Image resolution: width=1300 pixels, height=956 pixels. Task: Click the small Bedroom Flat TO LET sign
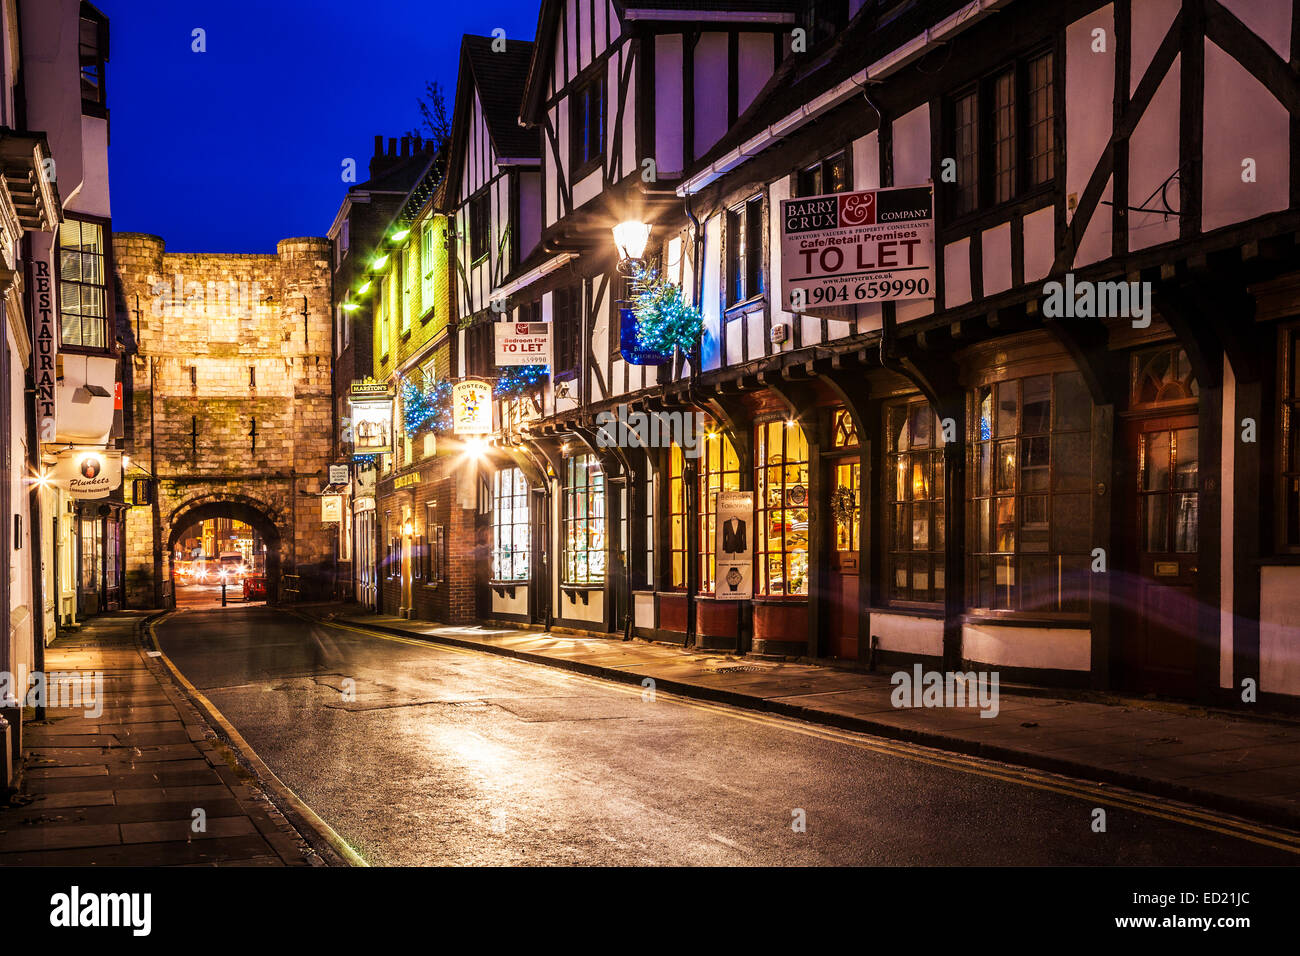tap(522, 344)
